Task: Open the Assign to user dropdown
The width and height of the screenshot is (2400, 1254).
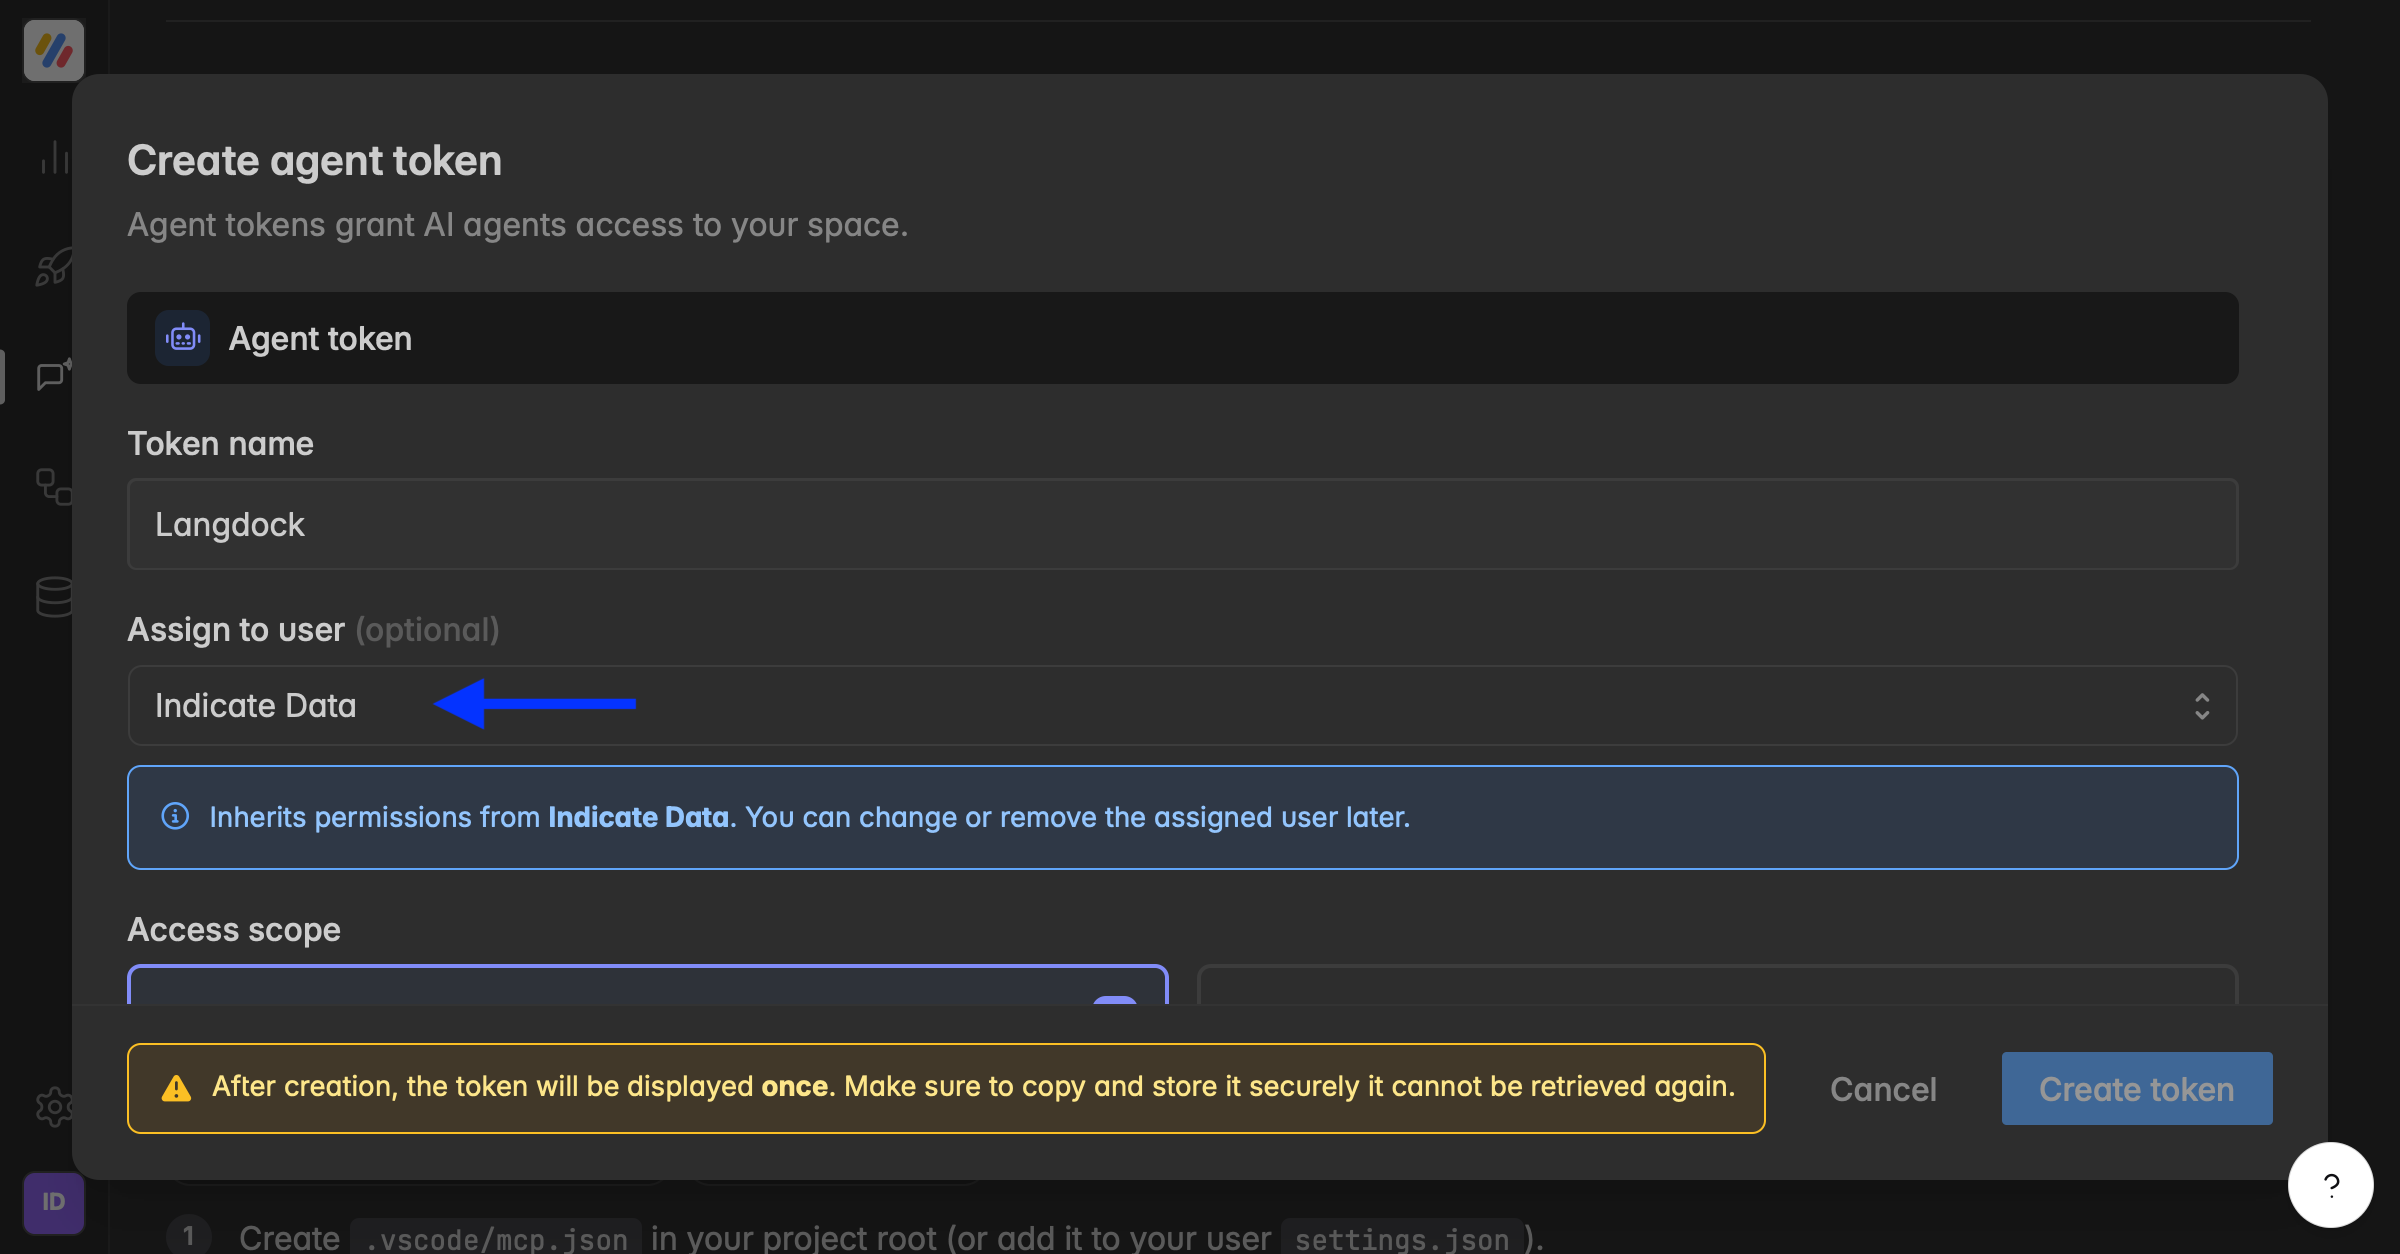Action: pos(1182,705)
